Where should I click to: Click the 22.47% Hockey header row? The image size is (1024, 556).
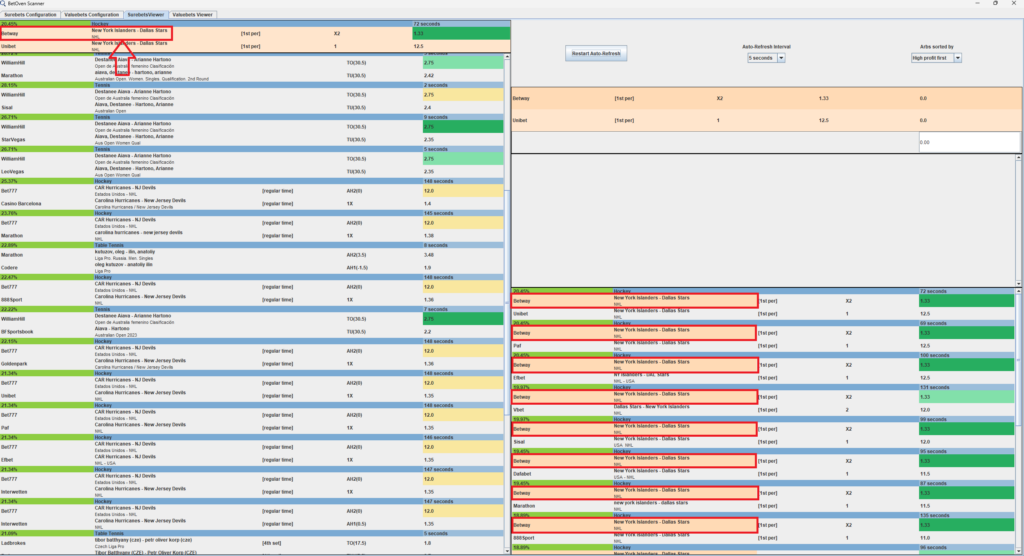click(252, 277)
